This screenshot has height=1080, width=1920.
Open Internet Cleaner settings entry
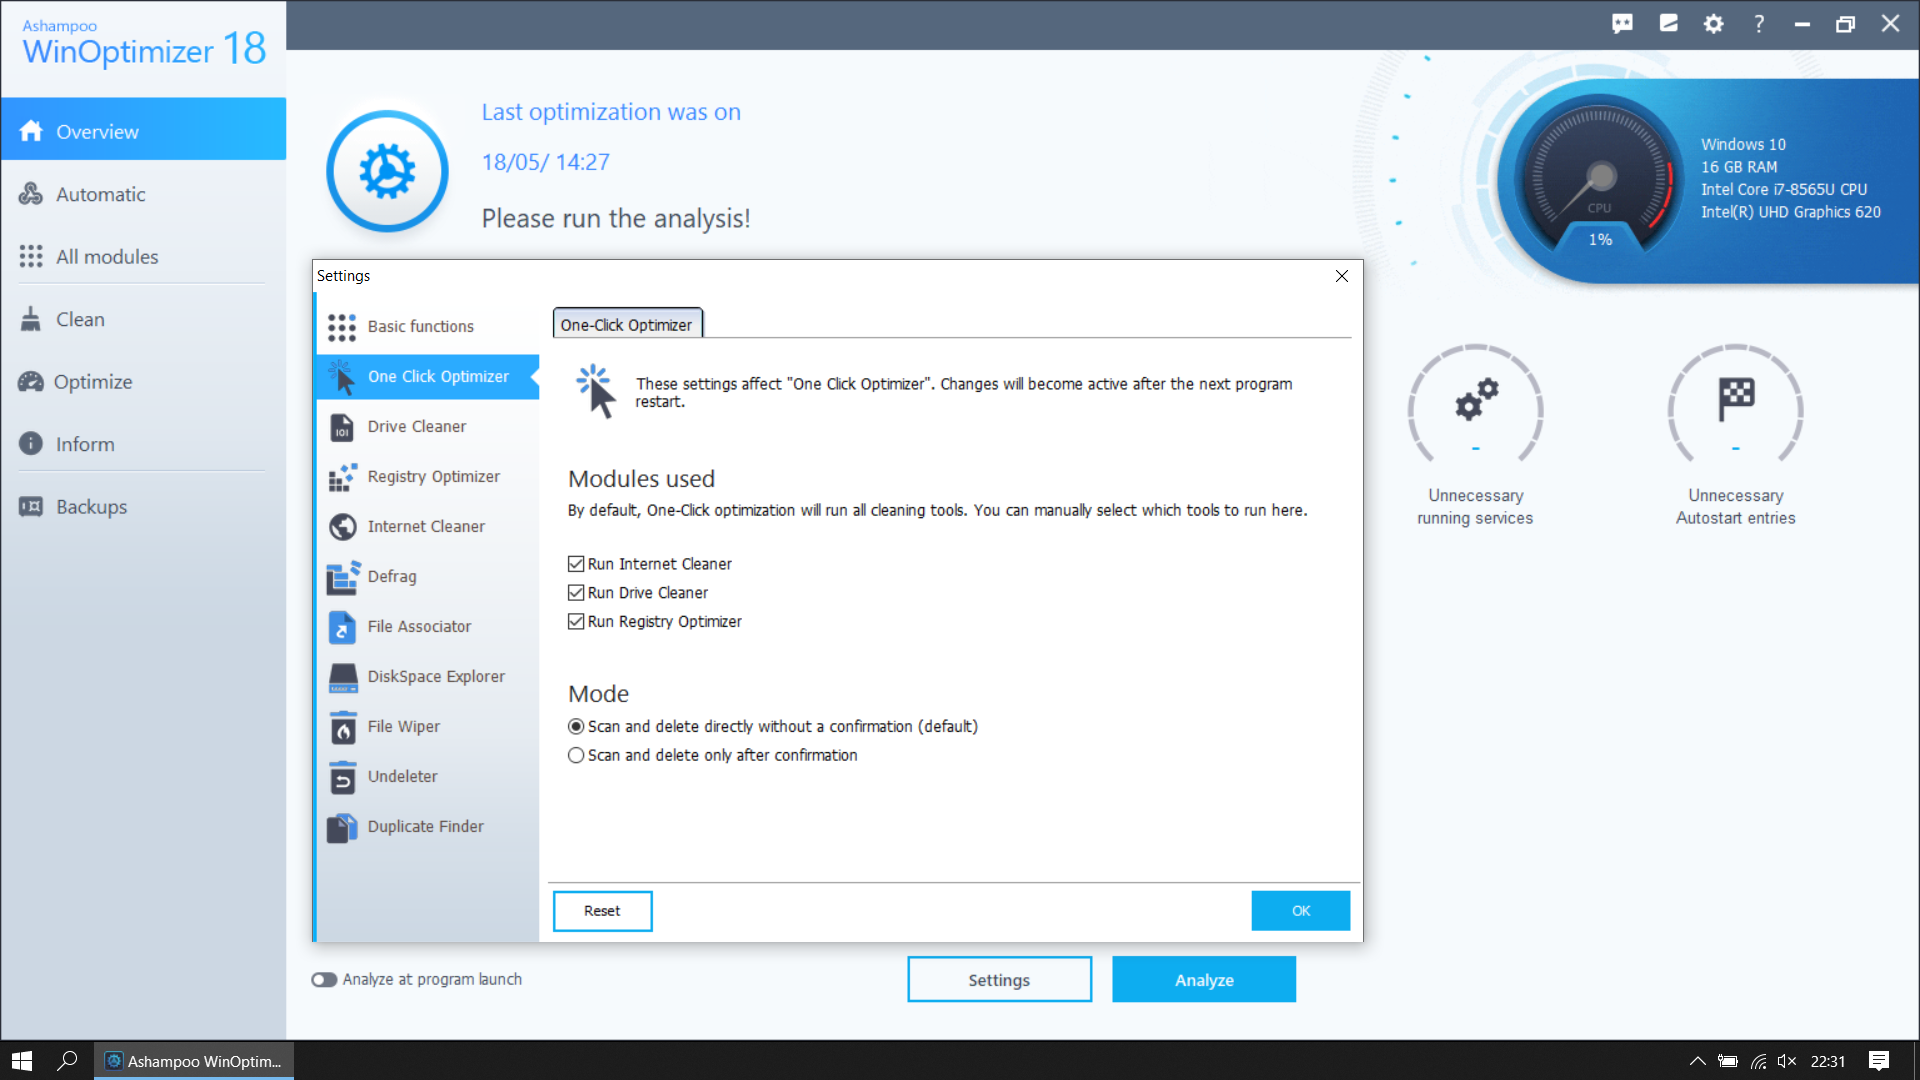(x=428, y=526)
